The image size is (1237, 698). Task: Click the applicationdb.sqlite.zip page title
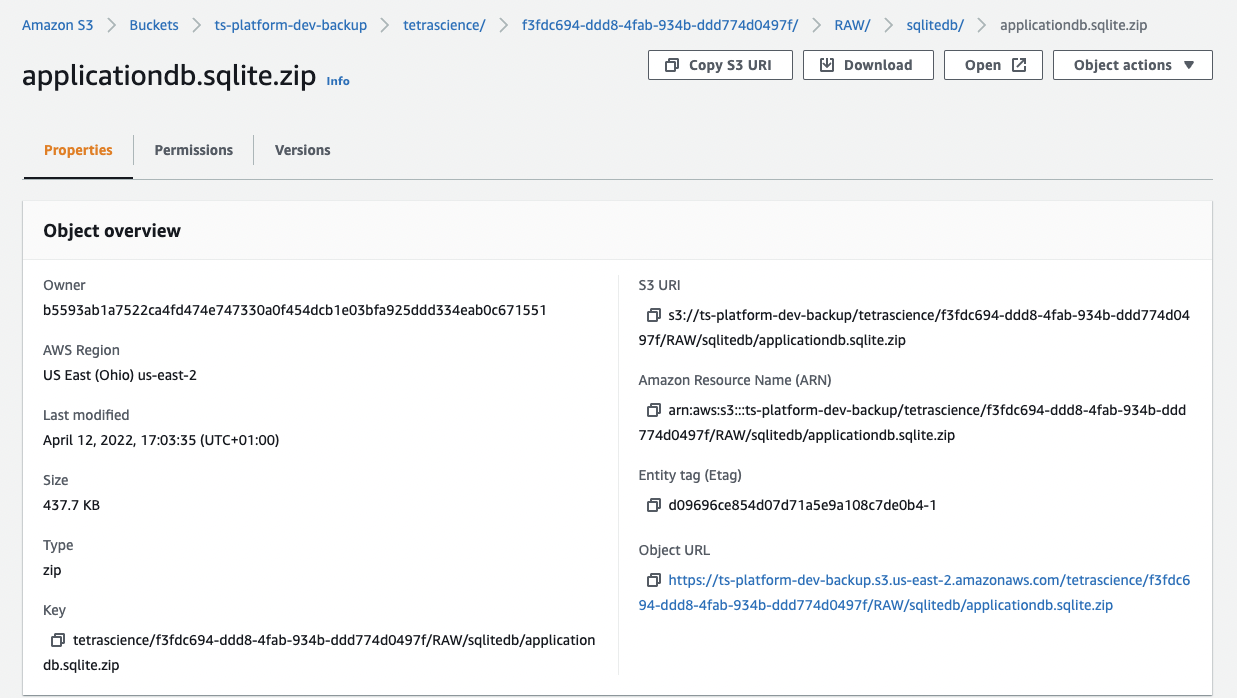click(169, 76)
